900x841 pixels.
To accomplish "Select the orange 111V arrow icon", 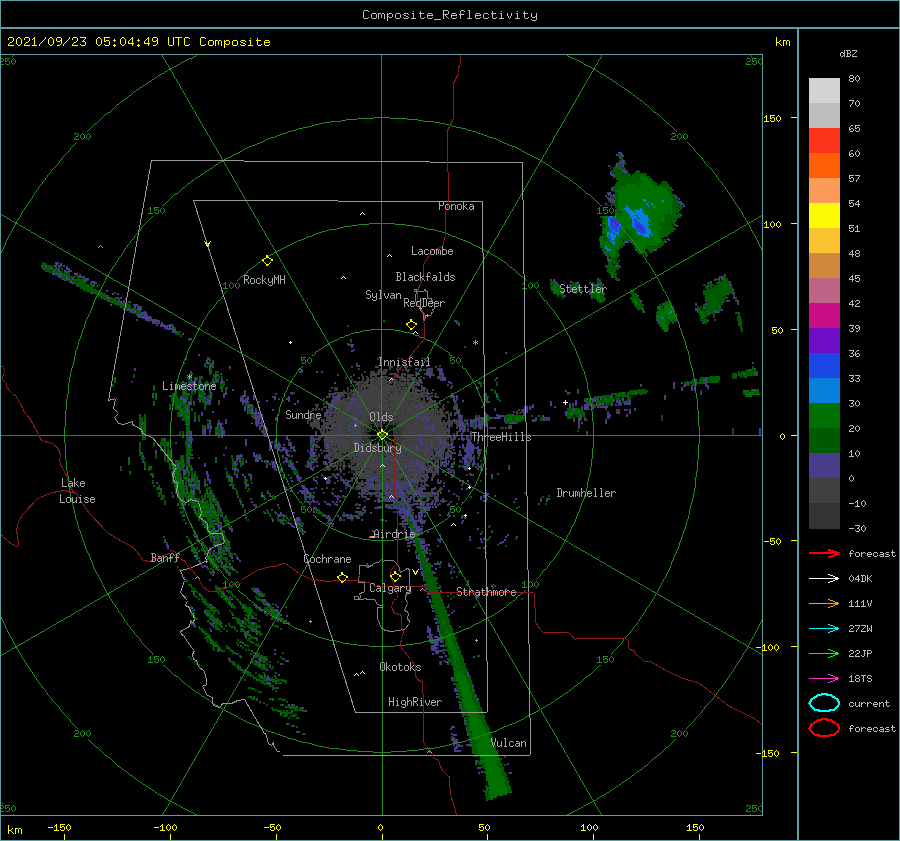I will tap(824, 603).
